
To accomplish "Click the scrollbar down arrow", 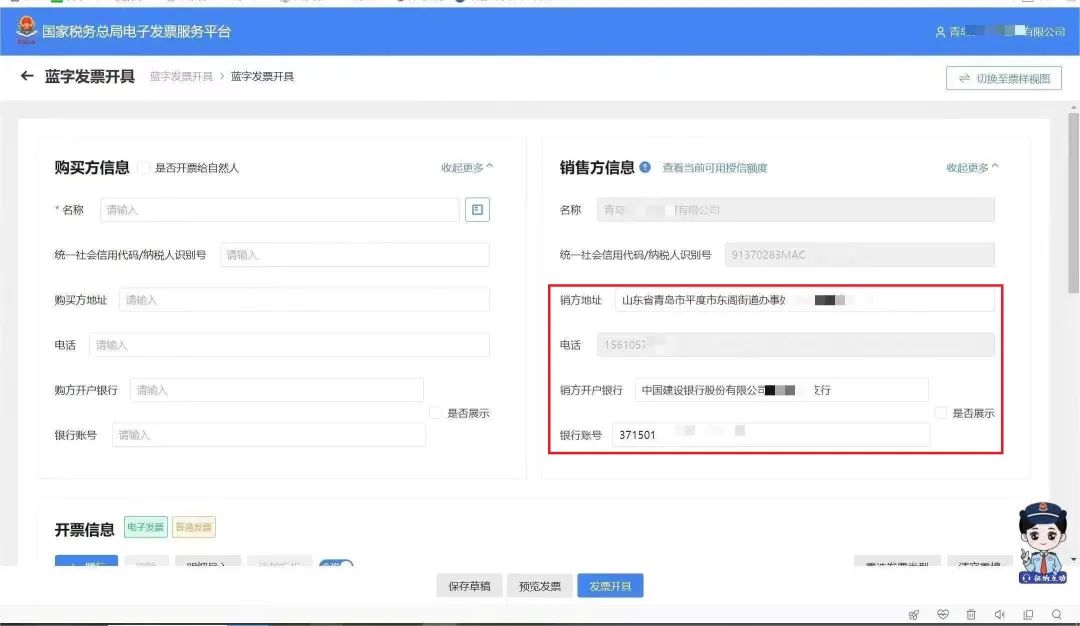I will (1073, 560).
